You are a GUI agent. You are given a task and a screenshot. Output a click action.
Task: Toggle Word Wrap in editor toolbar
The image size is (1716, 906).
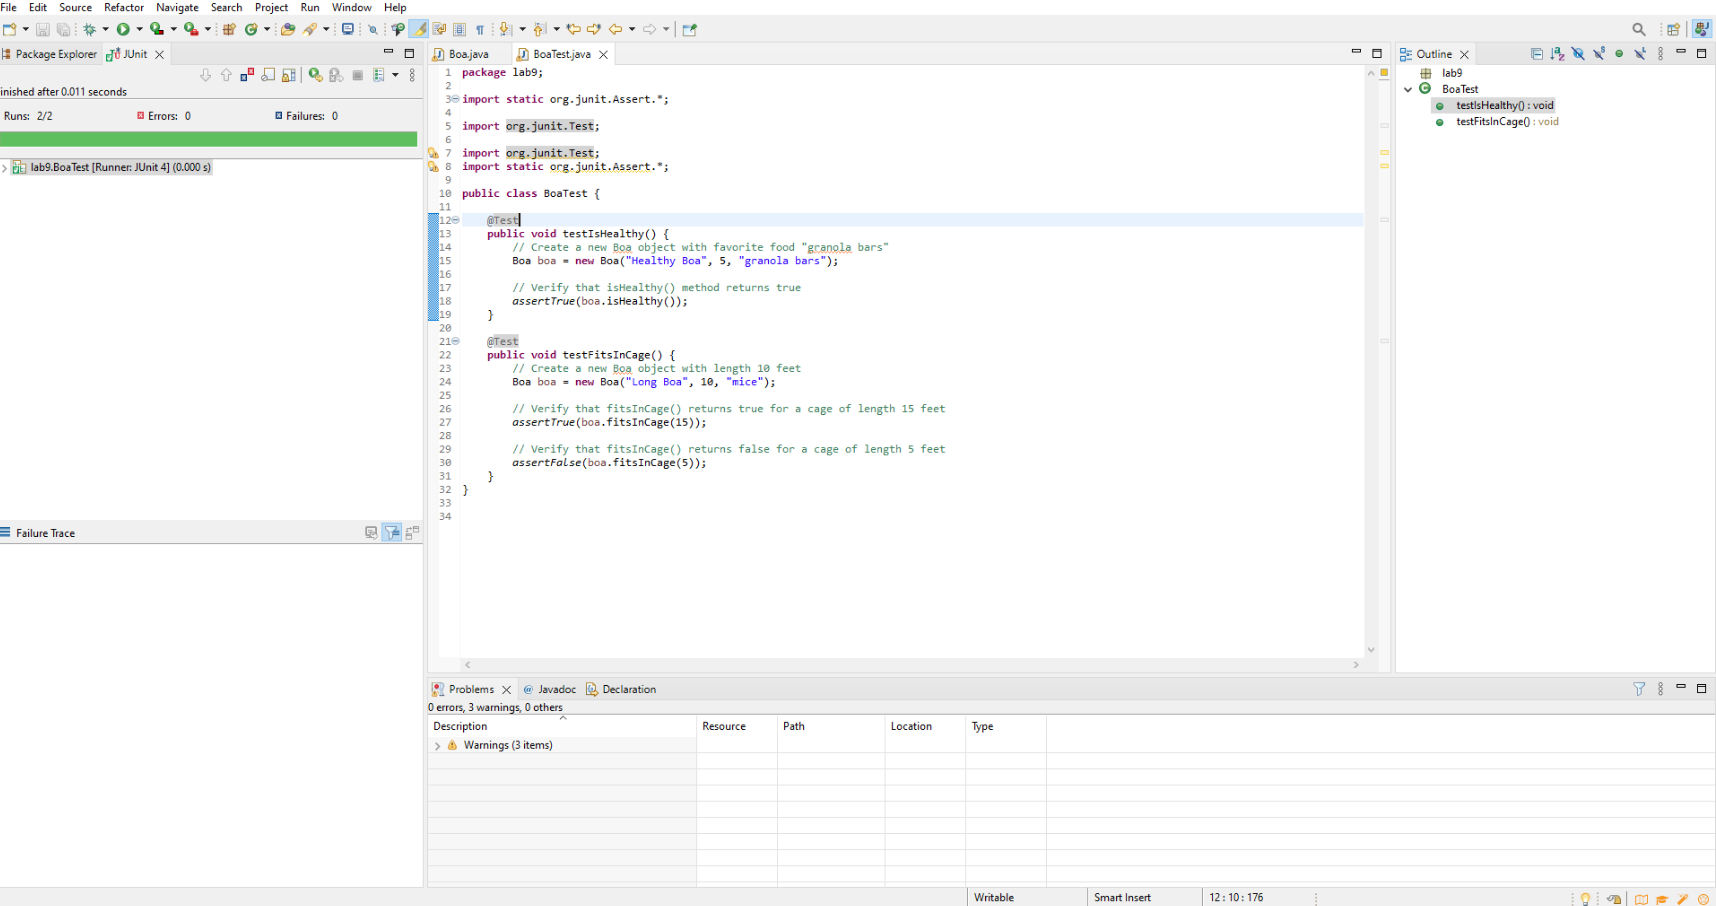click(439, 29)
